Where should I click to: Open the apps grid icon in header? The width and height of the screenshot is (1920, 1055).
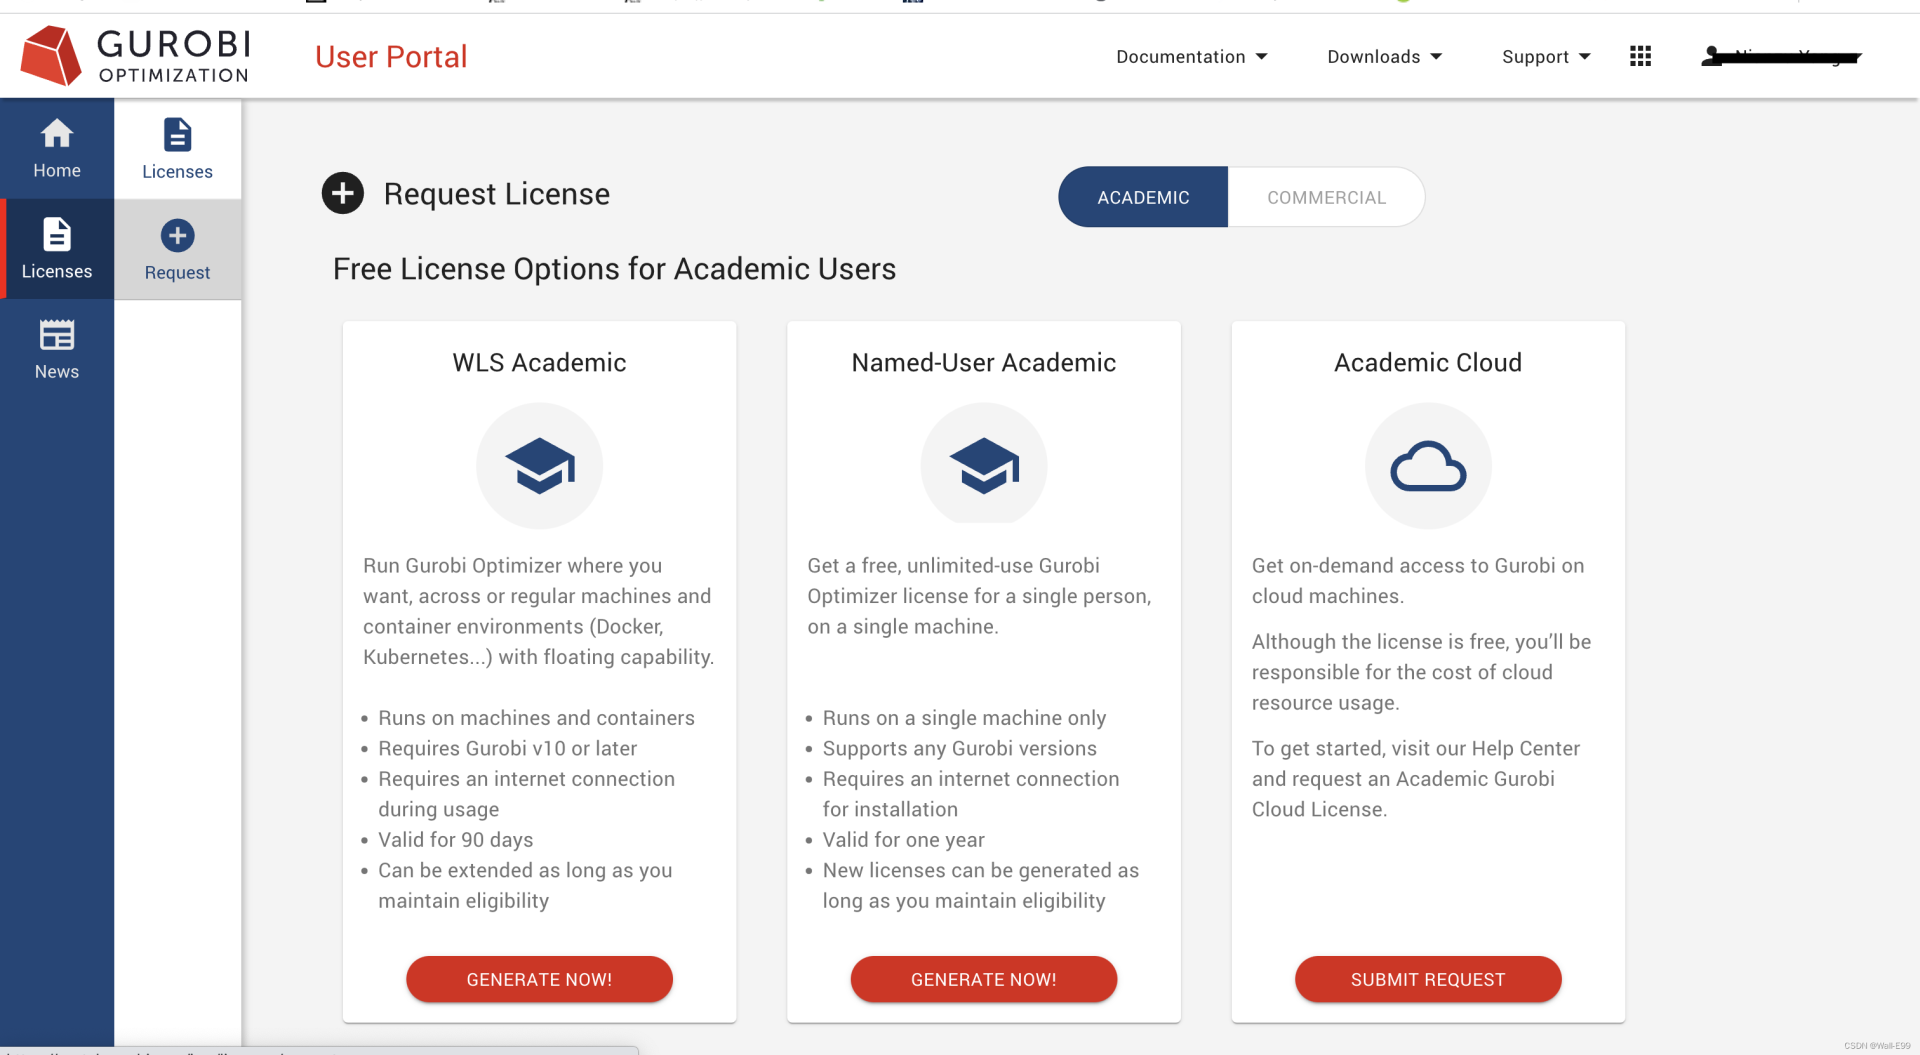[1640, 56]
